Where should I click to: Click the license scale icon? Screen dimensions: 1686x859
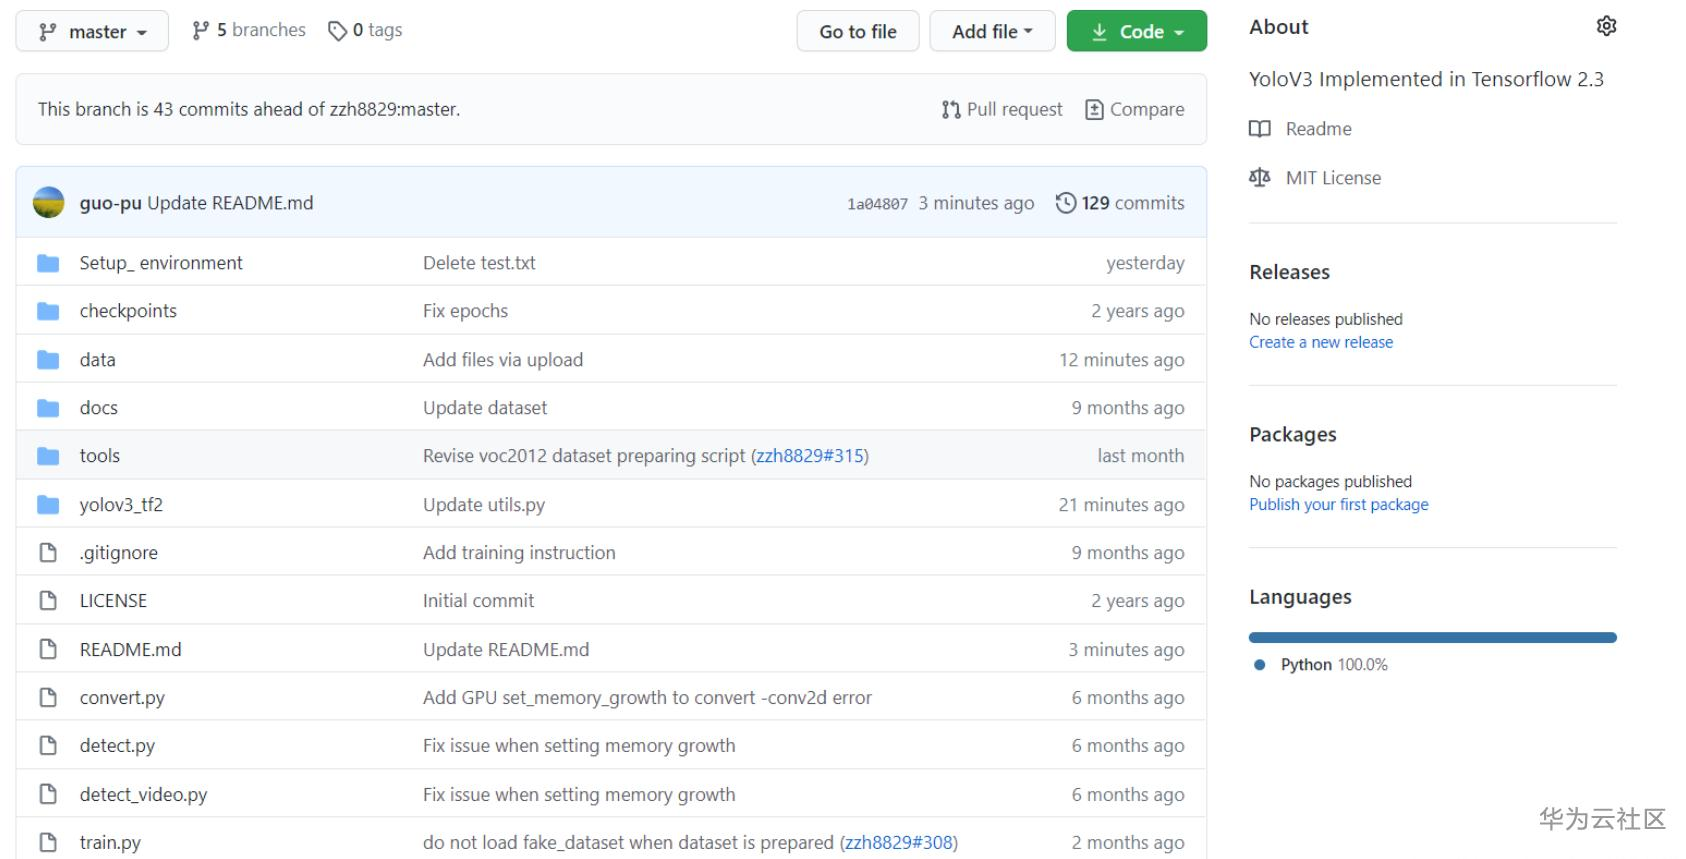point(1260,178)
